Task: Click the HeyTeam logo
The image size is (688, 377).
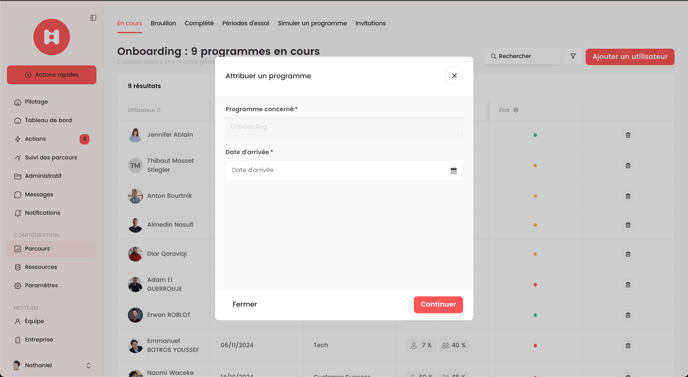Action: tap(51, 37)
